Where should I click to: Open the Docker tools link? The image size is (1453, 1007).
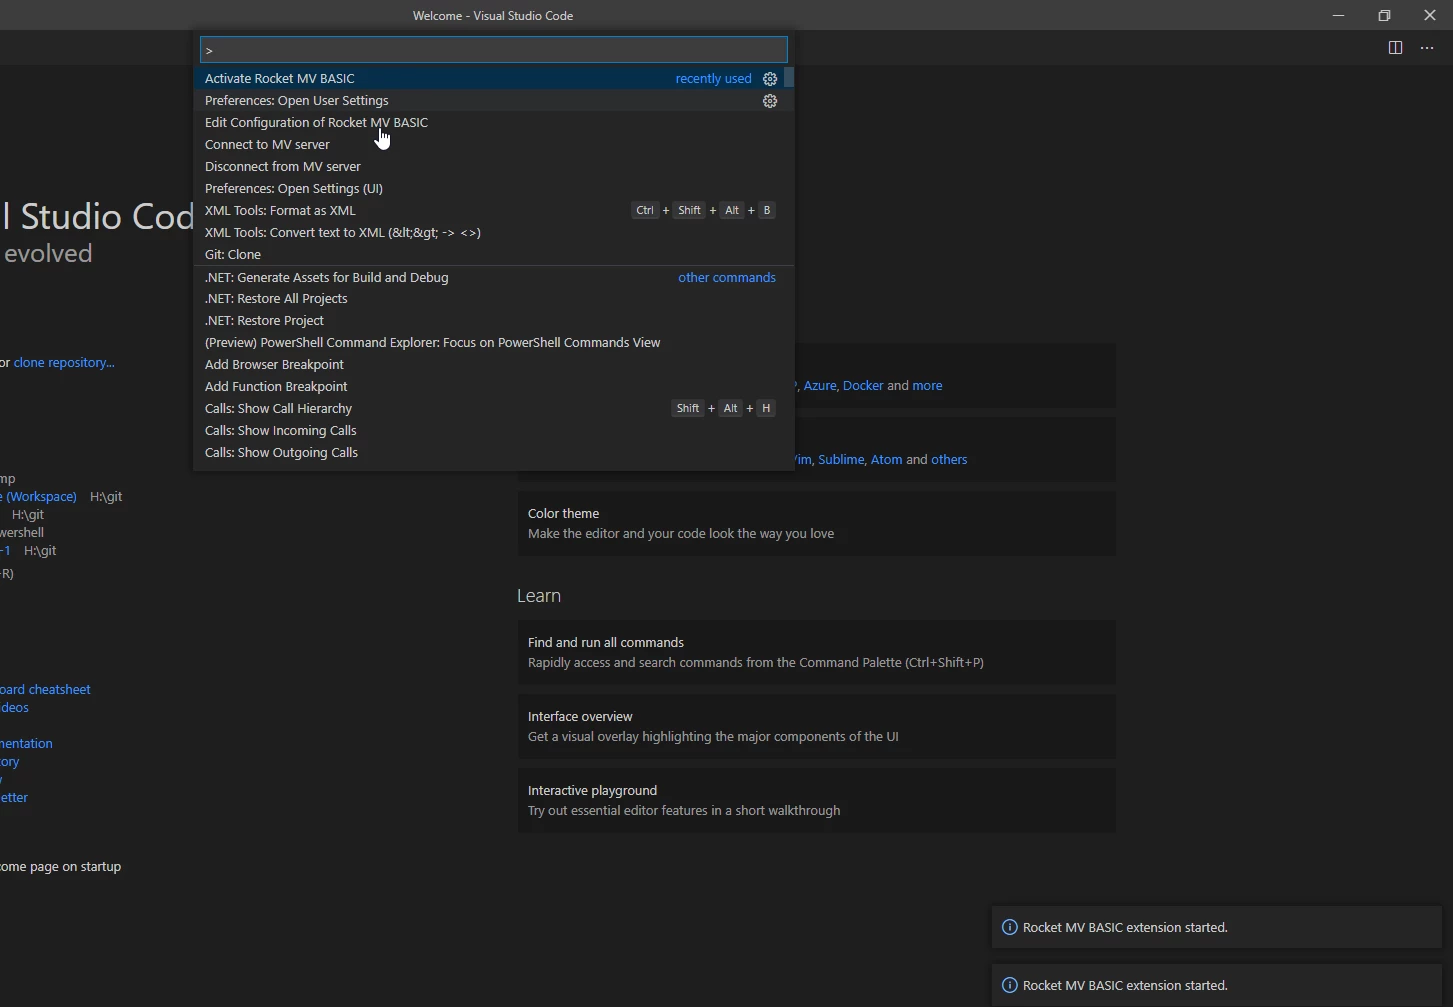point(863,385)
